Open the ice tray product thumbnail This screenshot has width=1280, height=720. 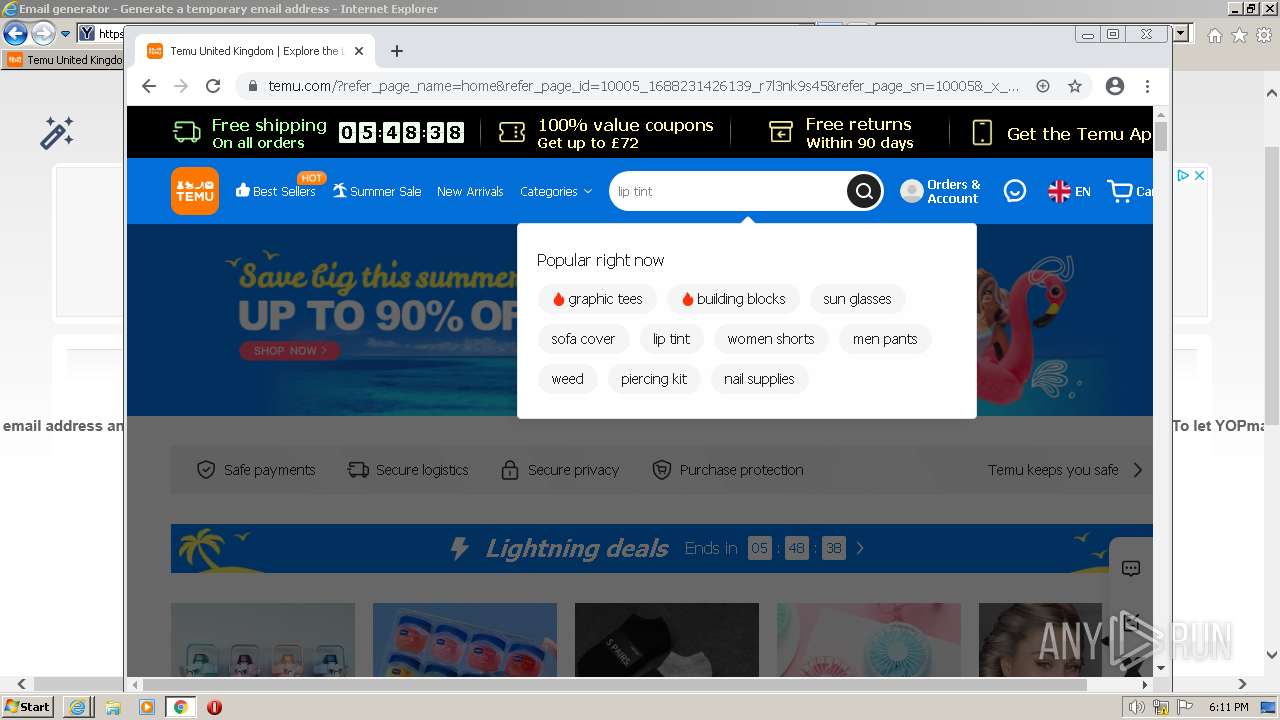(465, 640)
